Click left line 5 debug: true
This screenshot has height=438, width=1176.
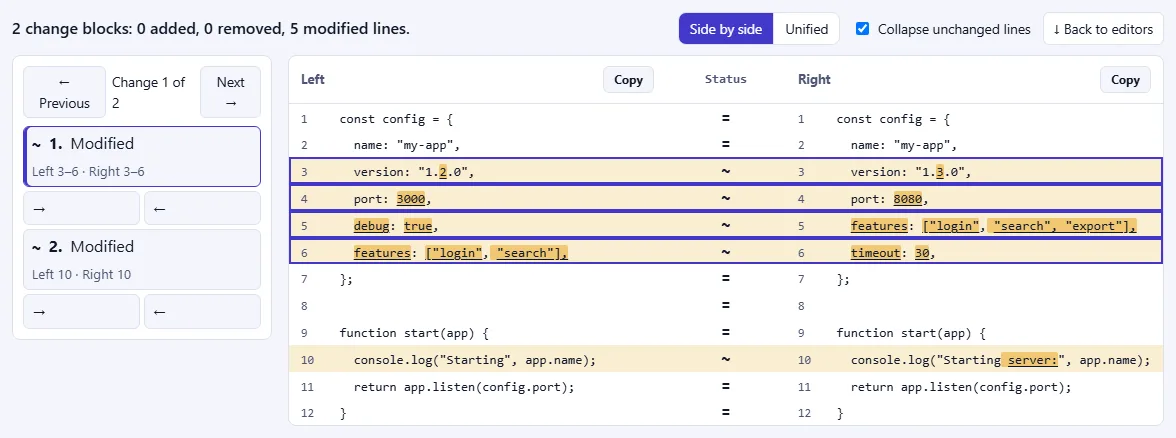396,226
